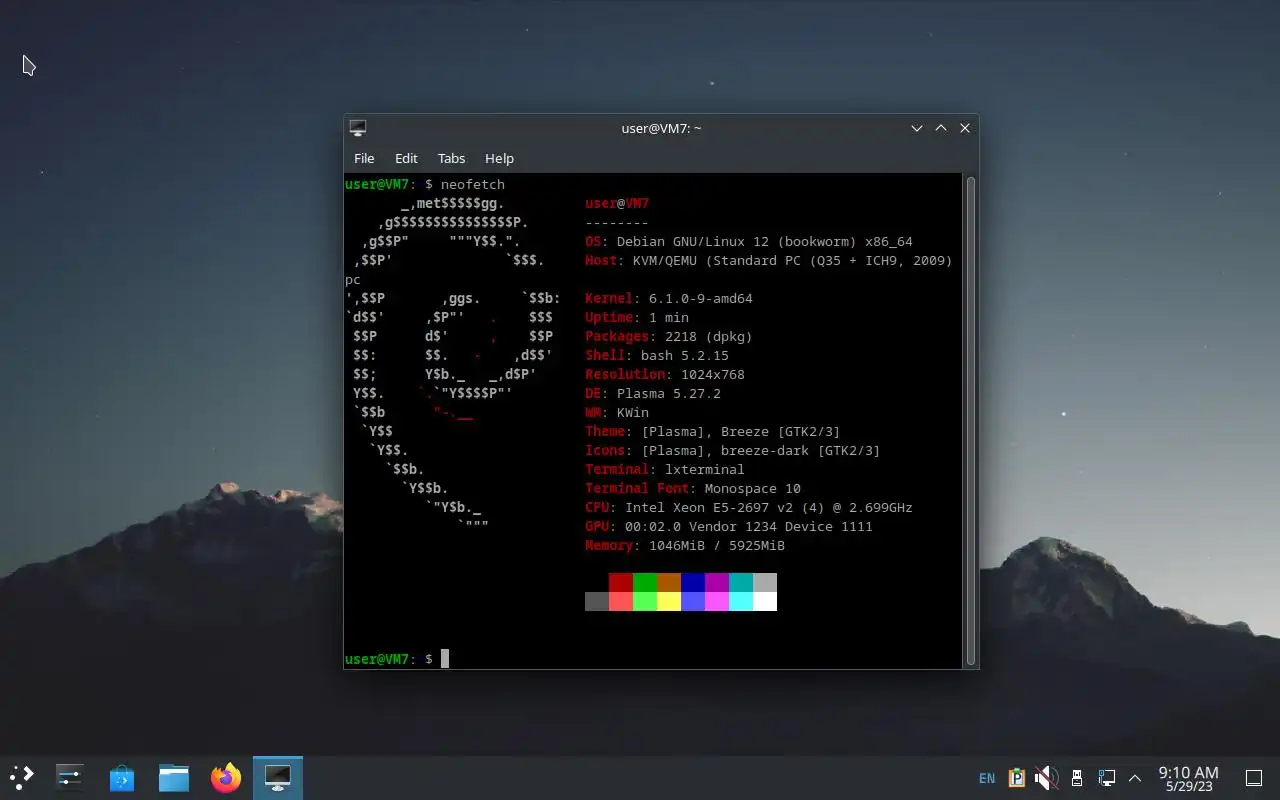This screenshot has height=800, width=1280.
Task: Click the 'Uptime: 1 min' line
Action: coord(637,317)
